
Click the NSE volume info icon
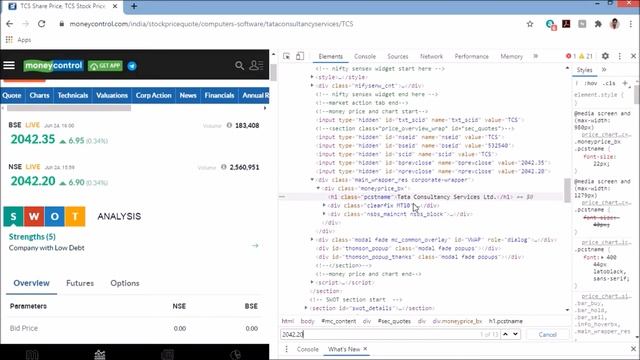(223, 167)
